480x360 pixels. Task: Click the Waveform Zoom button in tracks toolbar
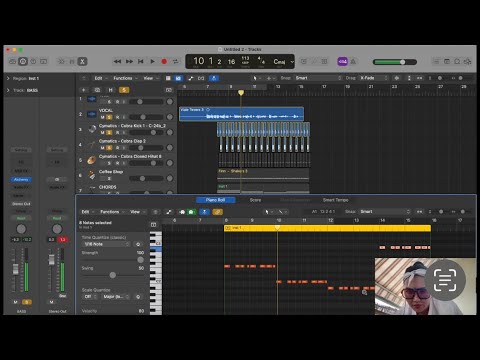pyautogui.click(x=397, y=78)
